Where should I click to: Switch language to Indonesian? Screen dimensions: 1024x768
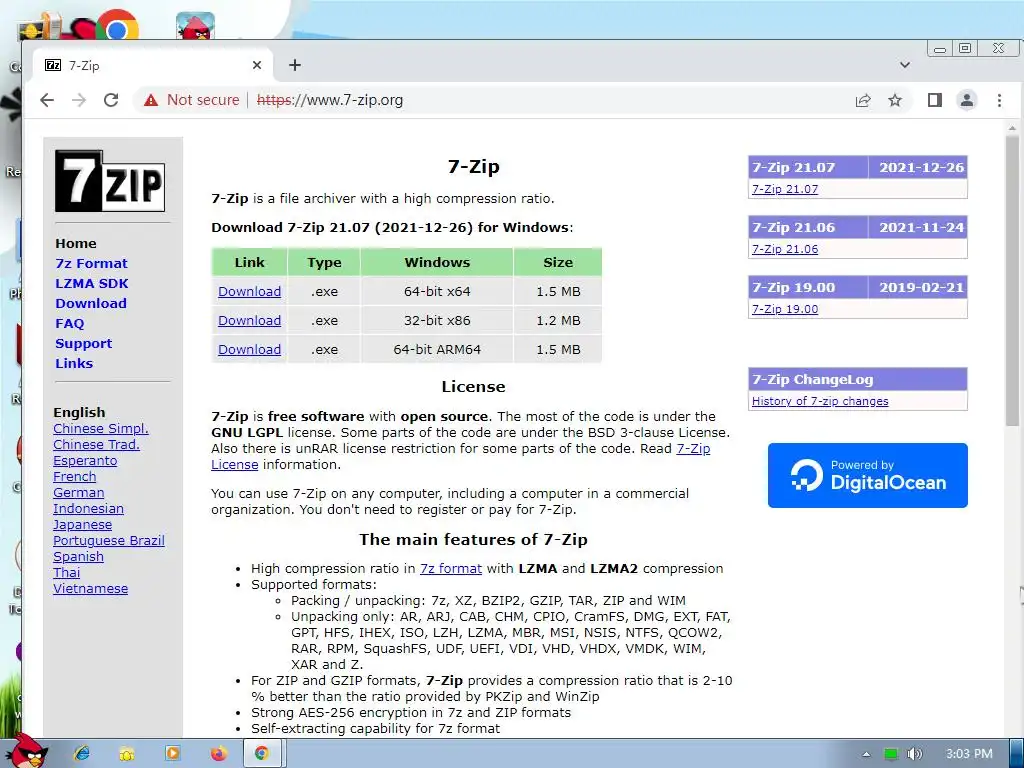click(x=88, y=509)
